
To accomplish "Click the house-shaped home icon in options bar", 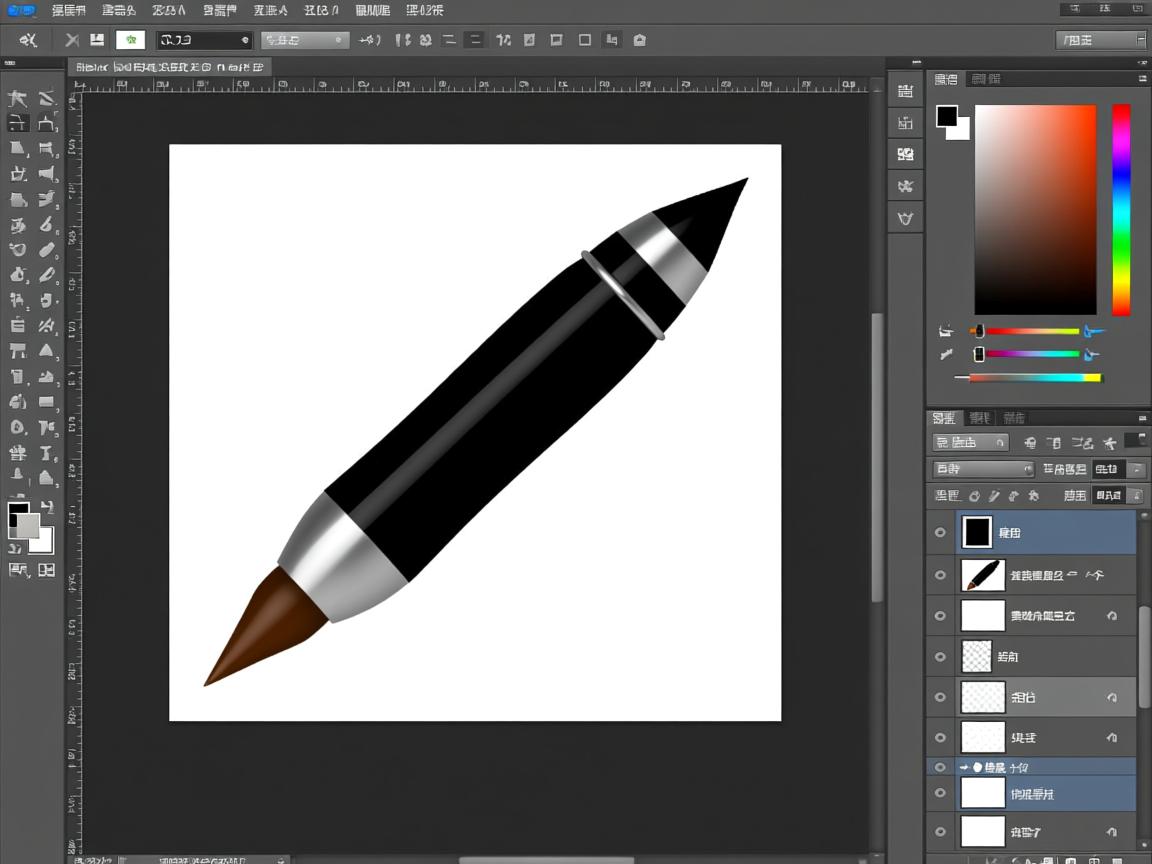I will pyautogui.click(x=640, y=40).
